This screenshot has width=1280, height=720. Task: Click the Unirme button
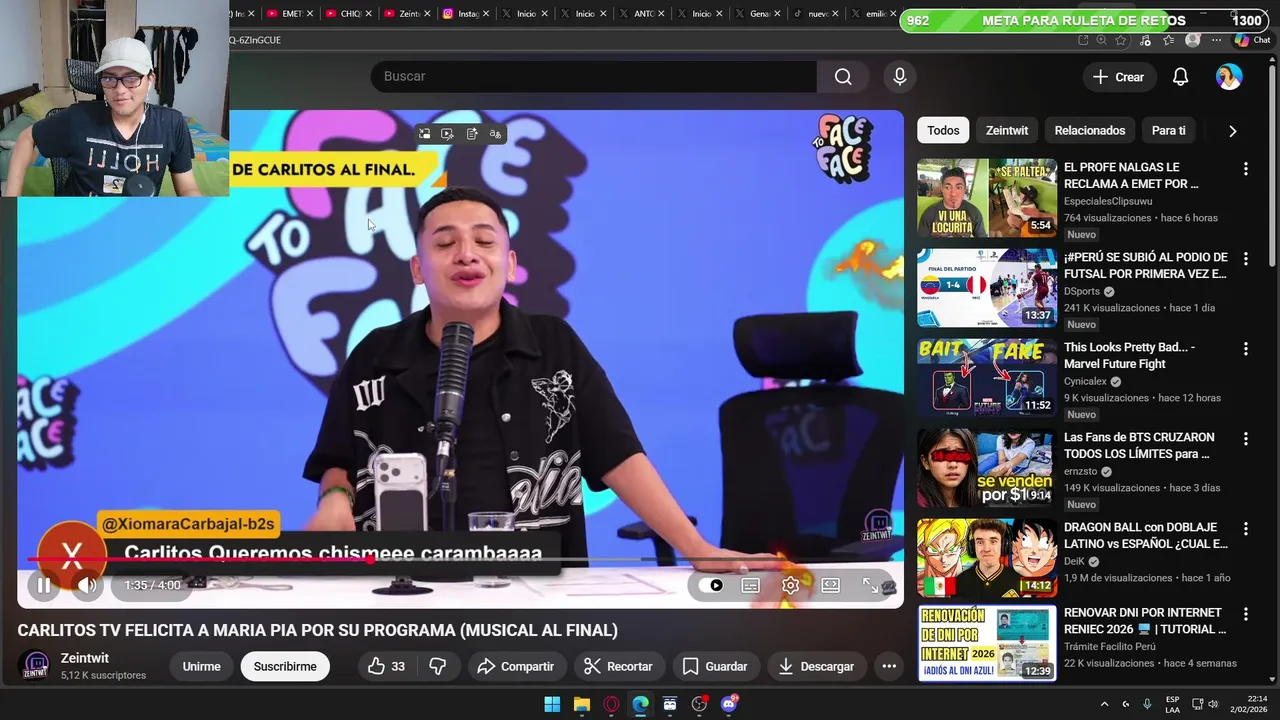click(201, 666)
